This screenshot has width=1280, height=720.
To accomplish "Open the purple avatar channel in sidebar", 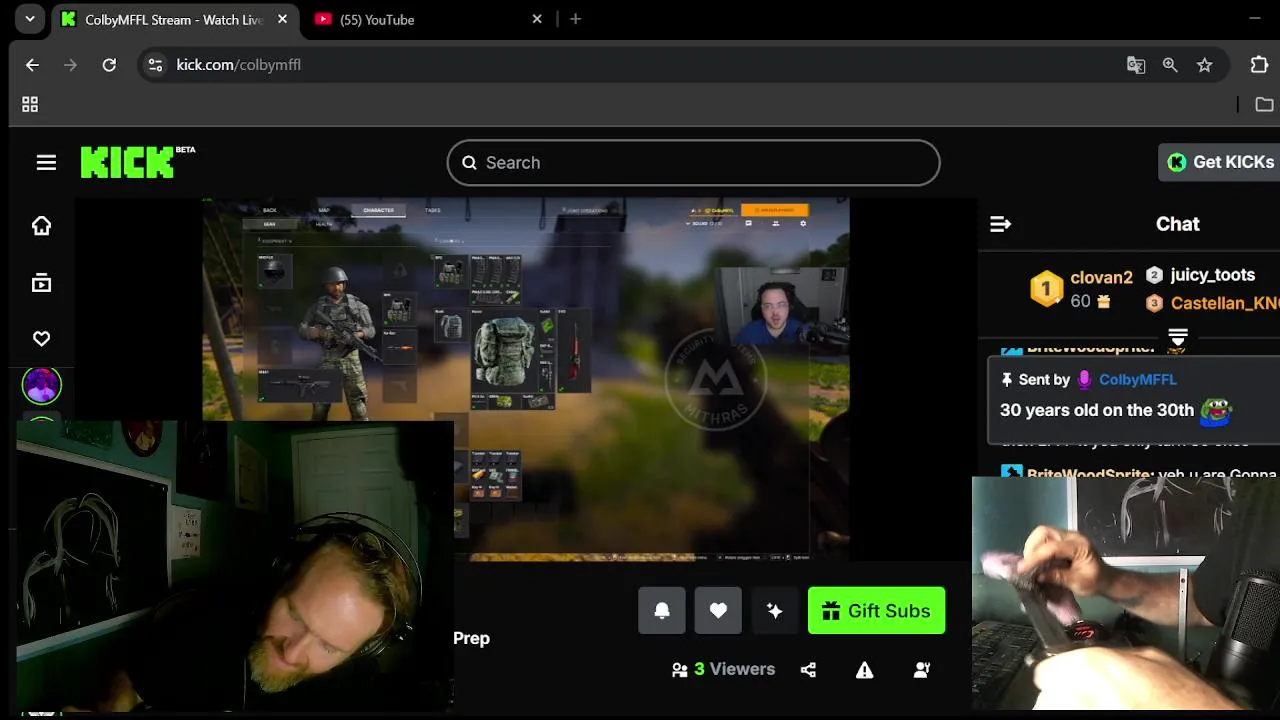I will pyautogui.click(x=41, y=385).
